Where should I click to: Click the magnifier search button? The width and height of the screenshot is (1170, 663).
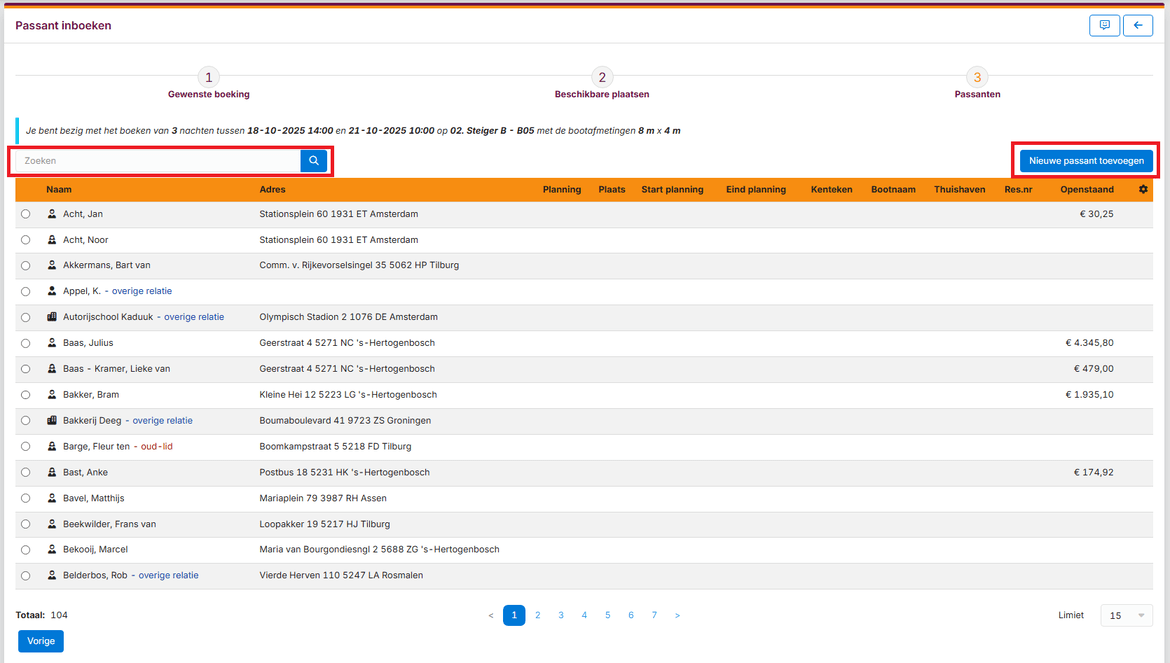pyautogui.click(x=313, y=161)
